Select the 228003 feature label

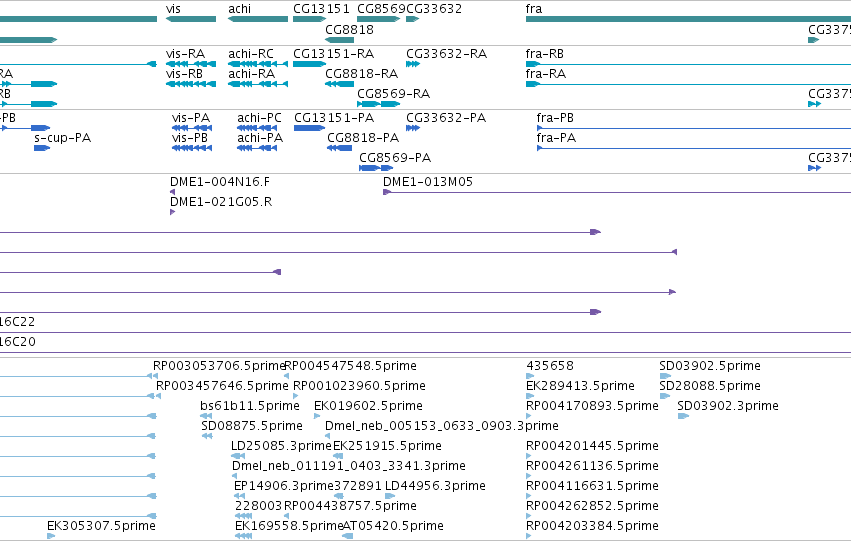[x=259, y=506]
